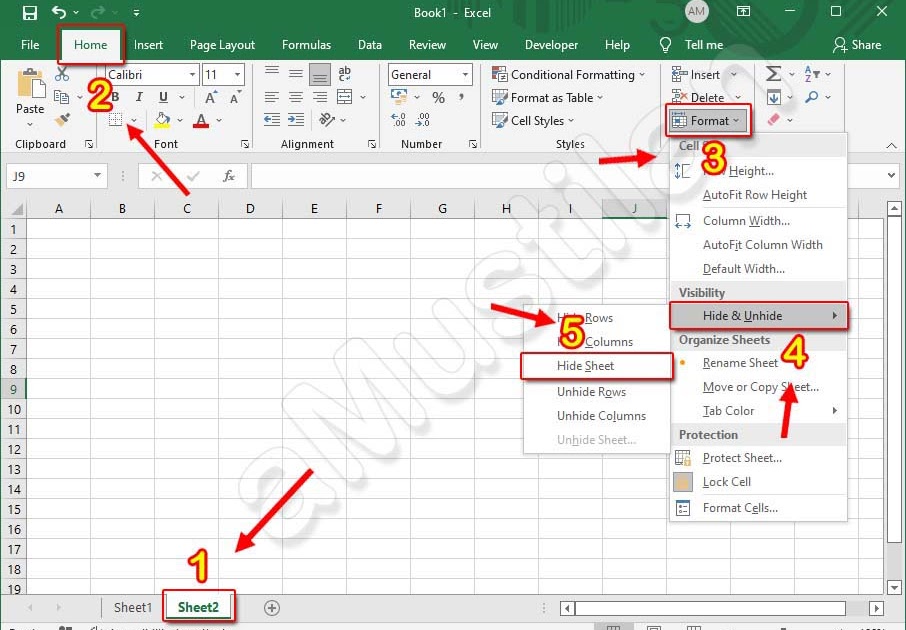Open the Font Color swatch
This screenshot has width=906, height=630.
[200, 121]
